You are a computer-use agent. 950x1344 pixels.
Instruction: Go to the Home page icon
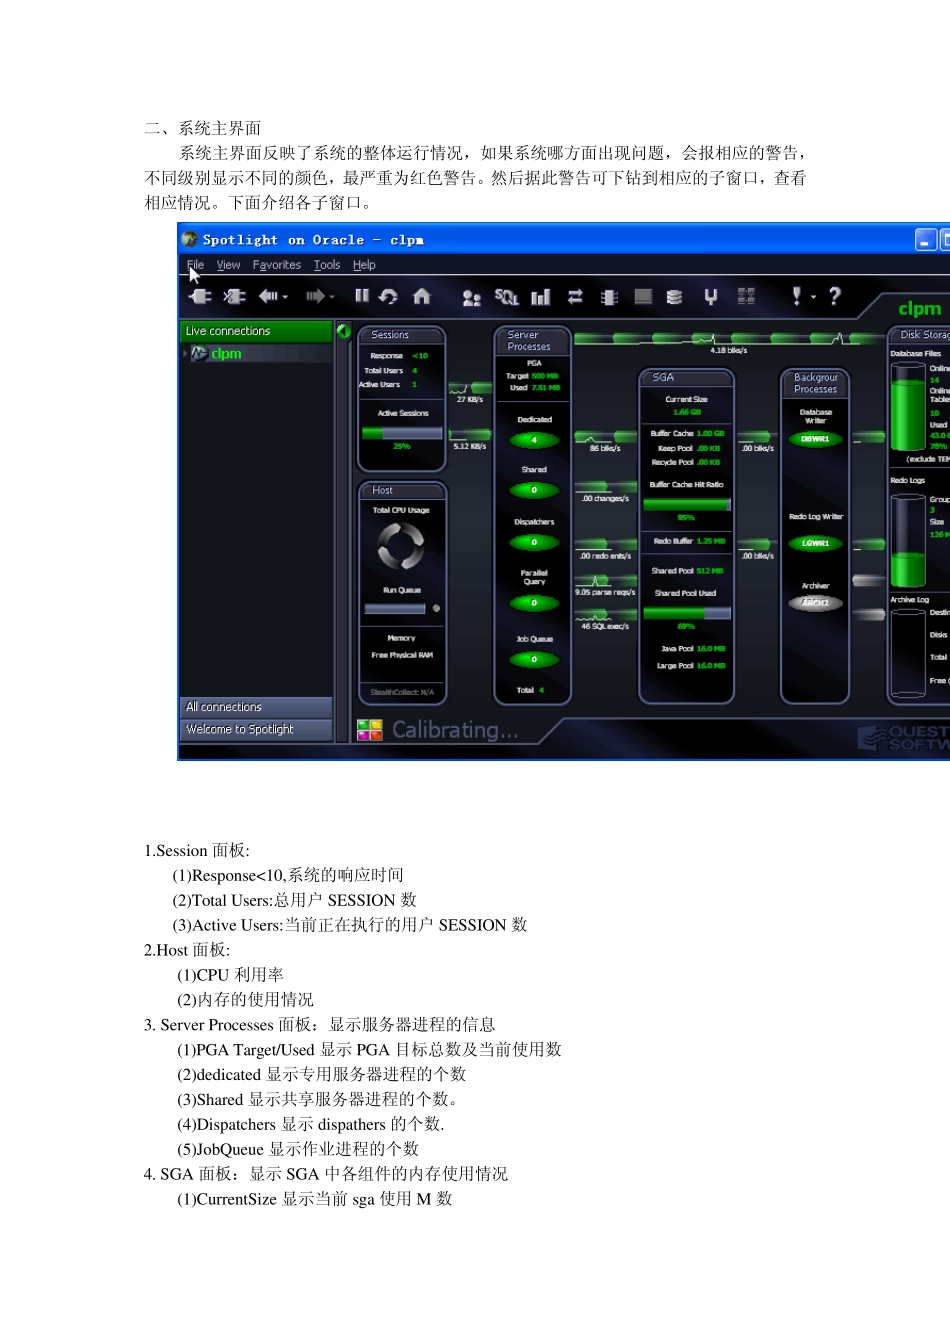click(422, 296)
